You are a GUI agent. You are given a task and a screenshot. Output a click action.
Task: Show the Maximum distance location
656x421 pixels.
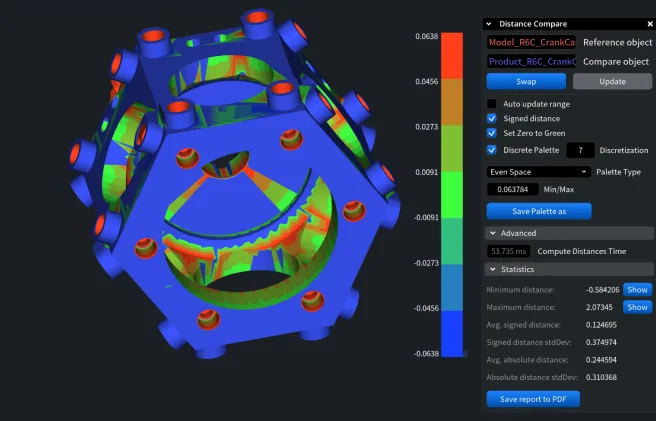(x=637, y=307)
